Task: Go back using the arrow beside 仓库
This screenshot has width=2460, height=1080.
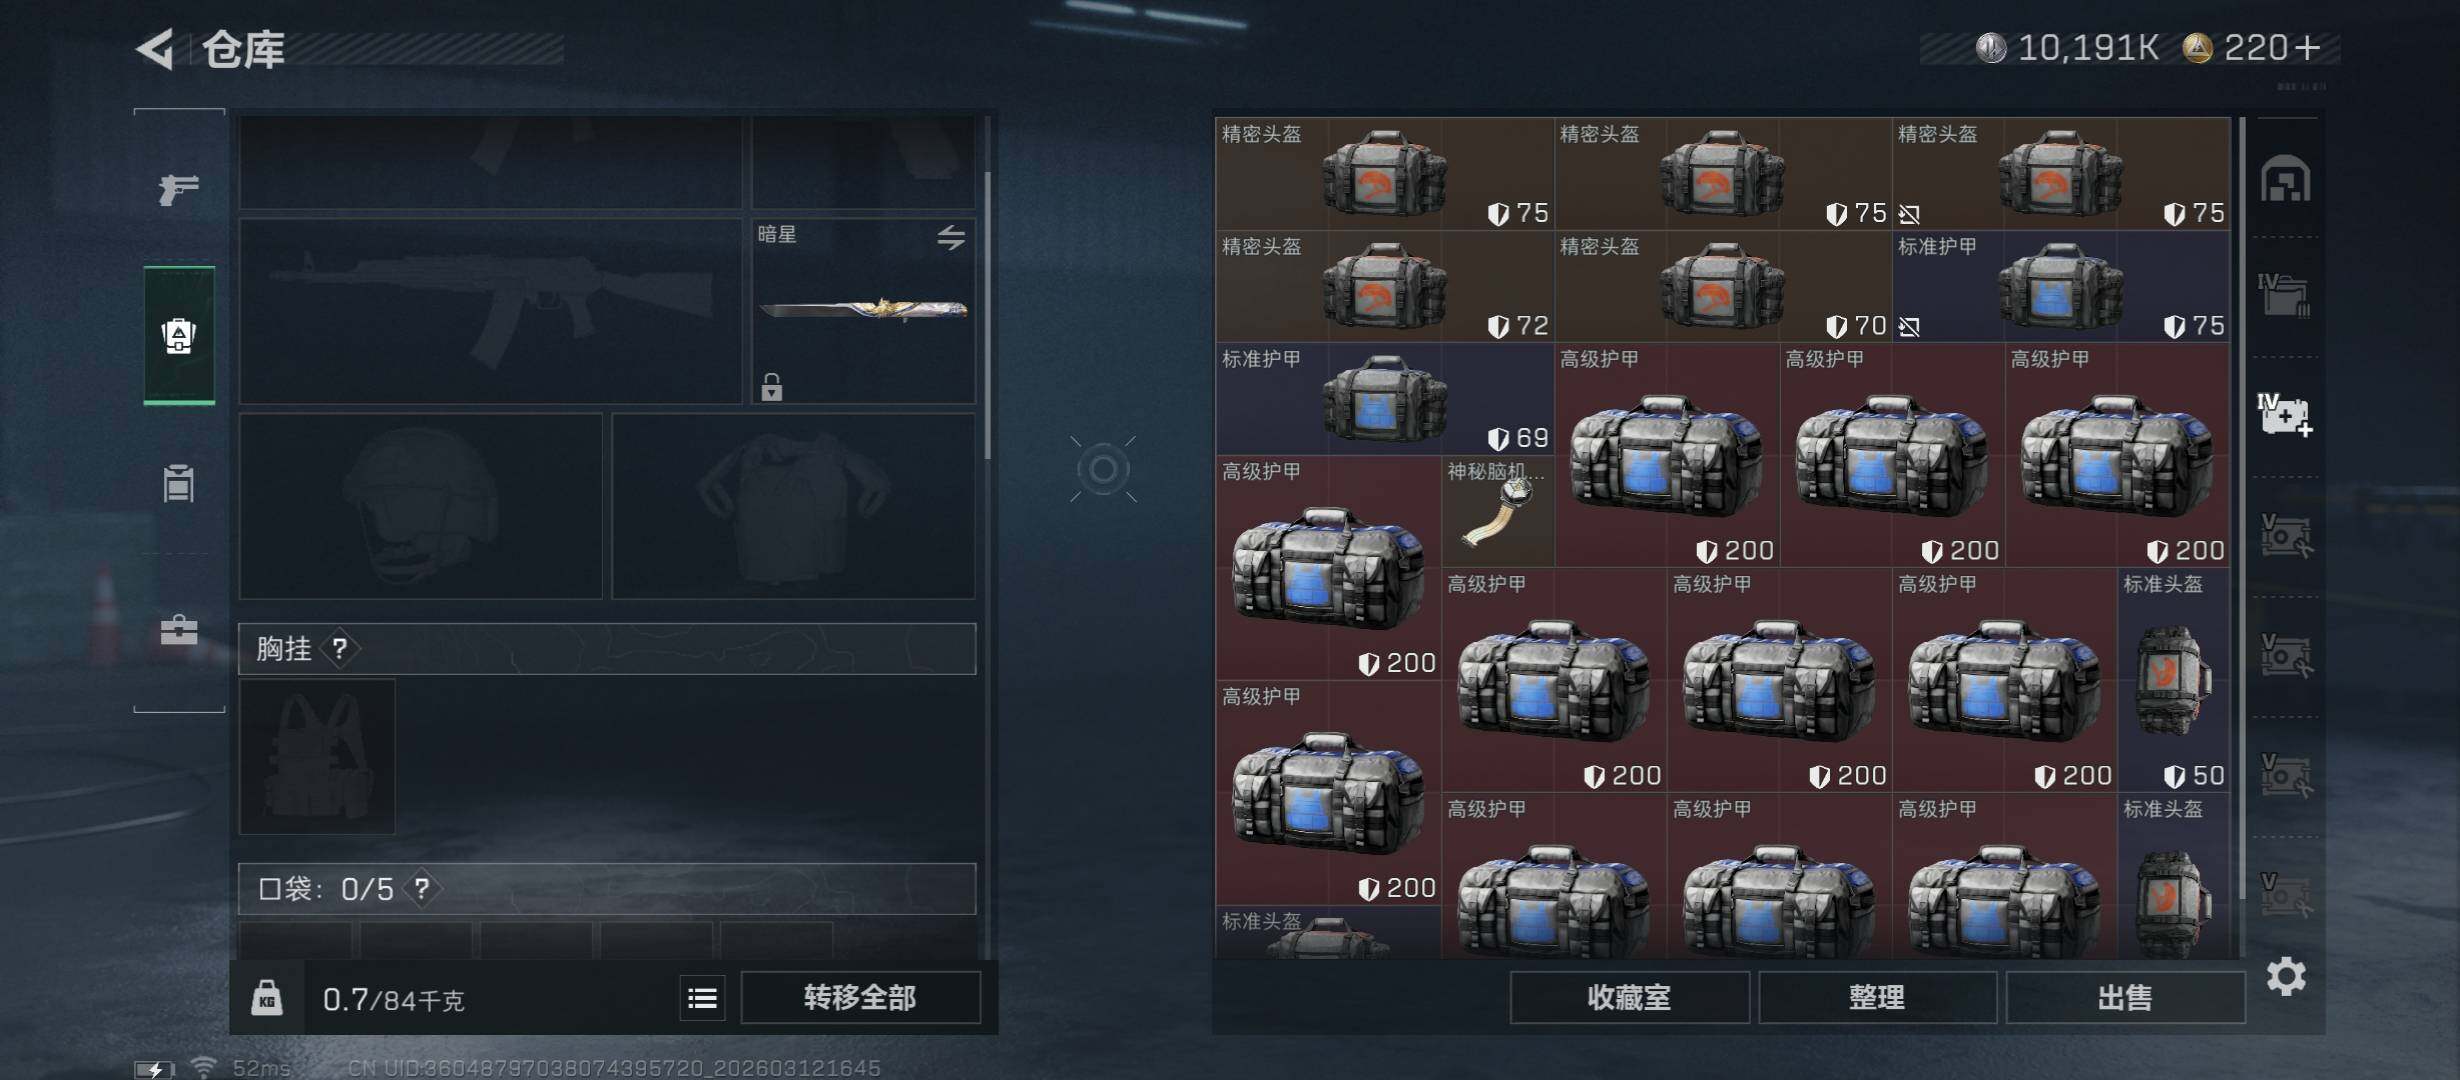Action: [x=155, y=48]
